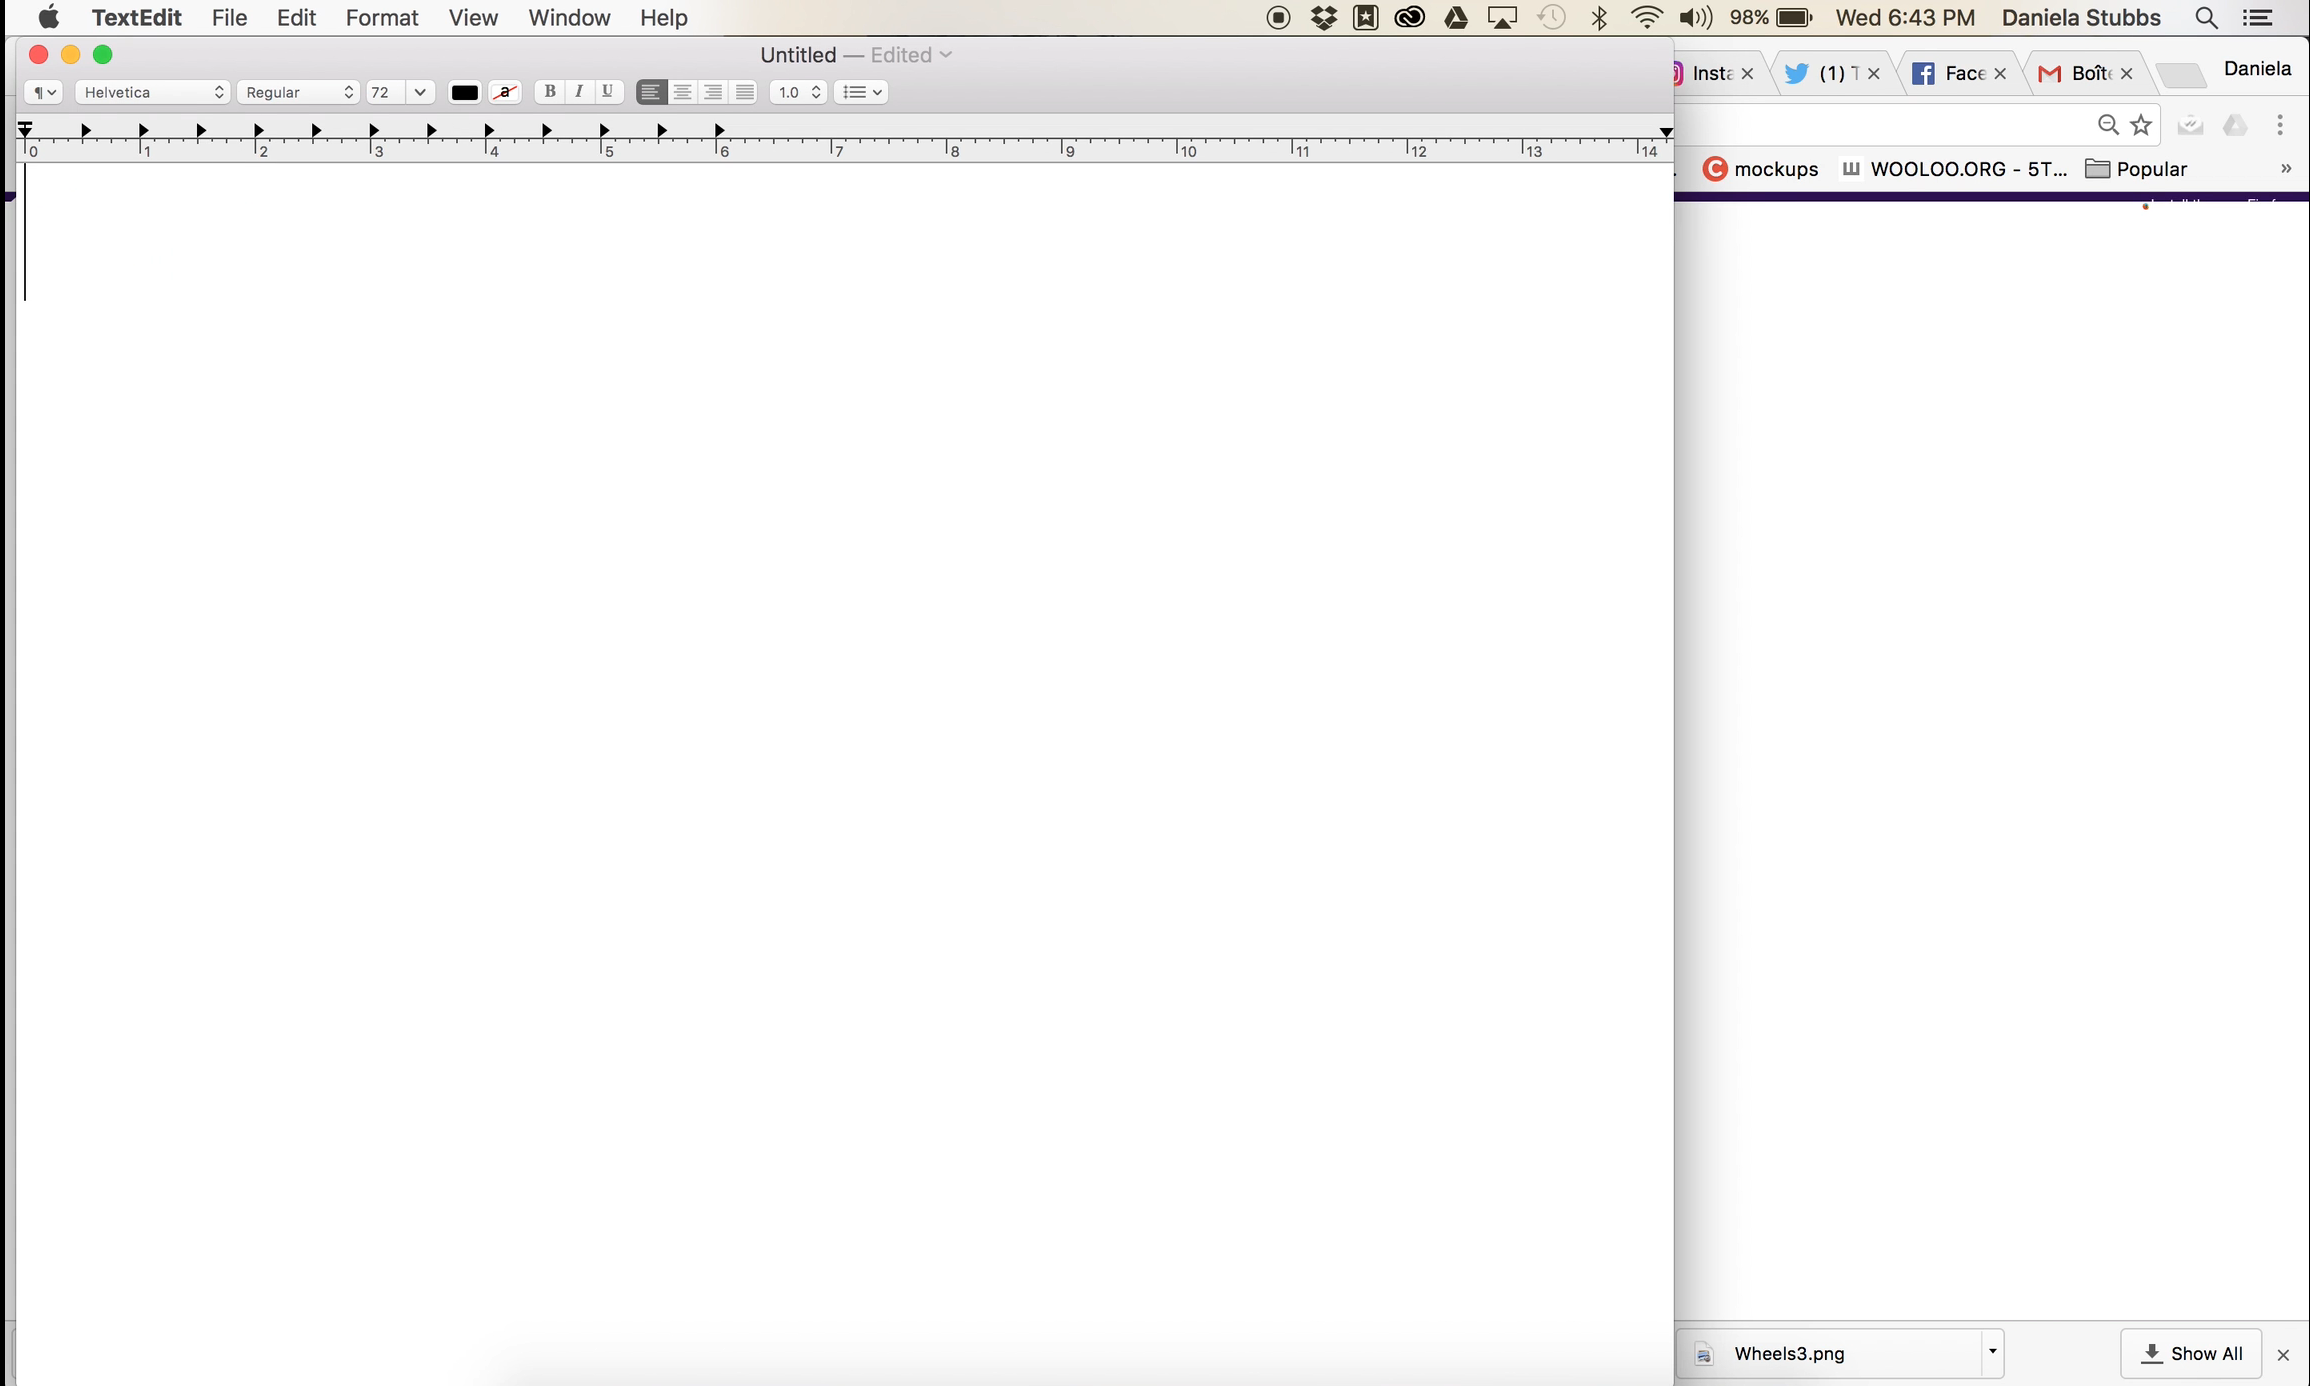Open the Dropbox menu bar icon
The height and width of the screenshot is (1386, 2310).
pos(1323,18)
